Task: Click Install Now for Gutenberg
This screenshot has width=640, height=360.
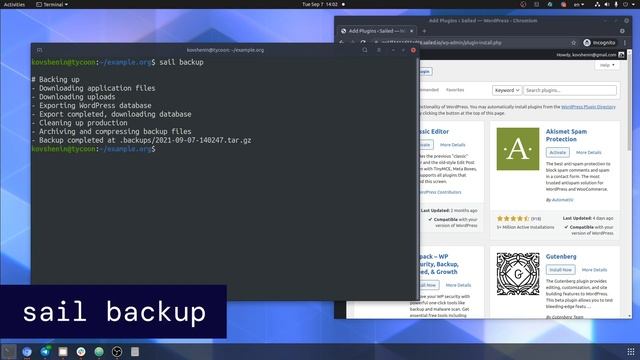Action: tap(560, 270)
